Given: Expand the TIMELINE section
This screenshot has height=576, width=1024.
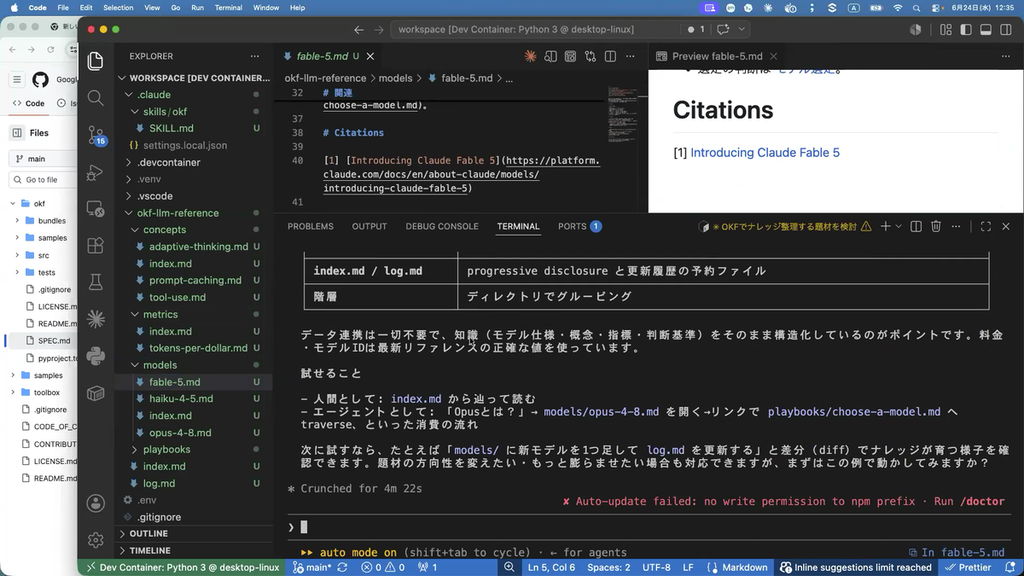Looking at the screenshot, I should coord(150,551).
